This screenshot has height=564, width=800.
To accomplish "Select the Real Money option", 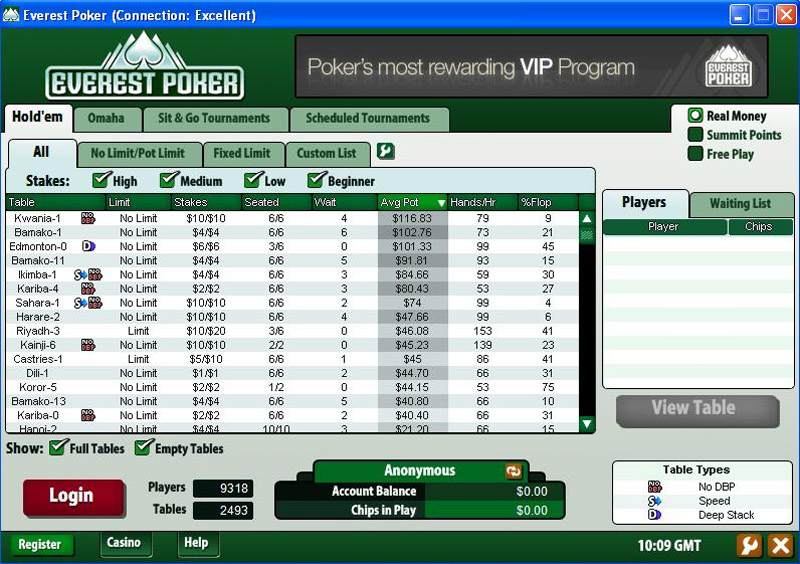I will pyautogui.click(x=695, y=115).
